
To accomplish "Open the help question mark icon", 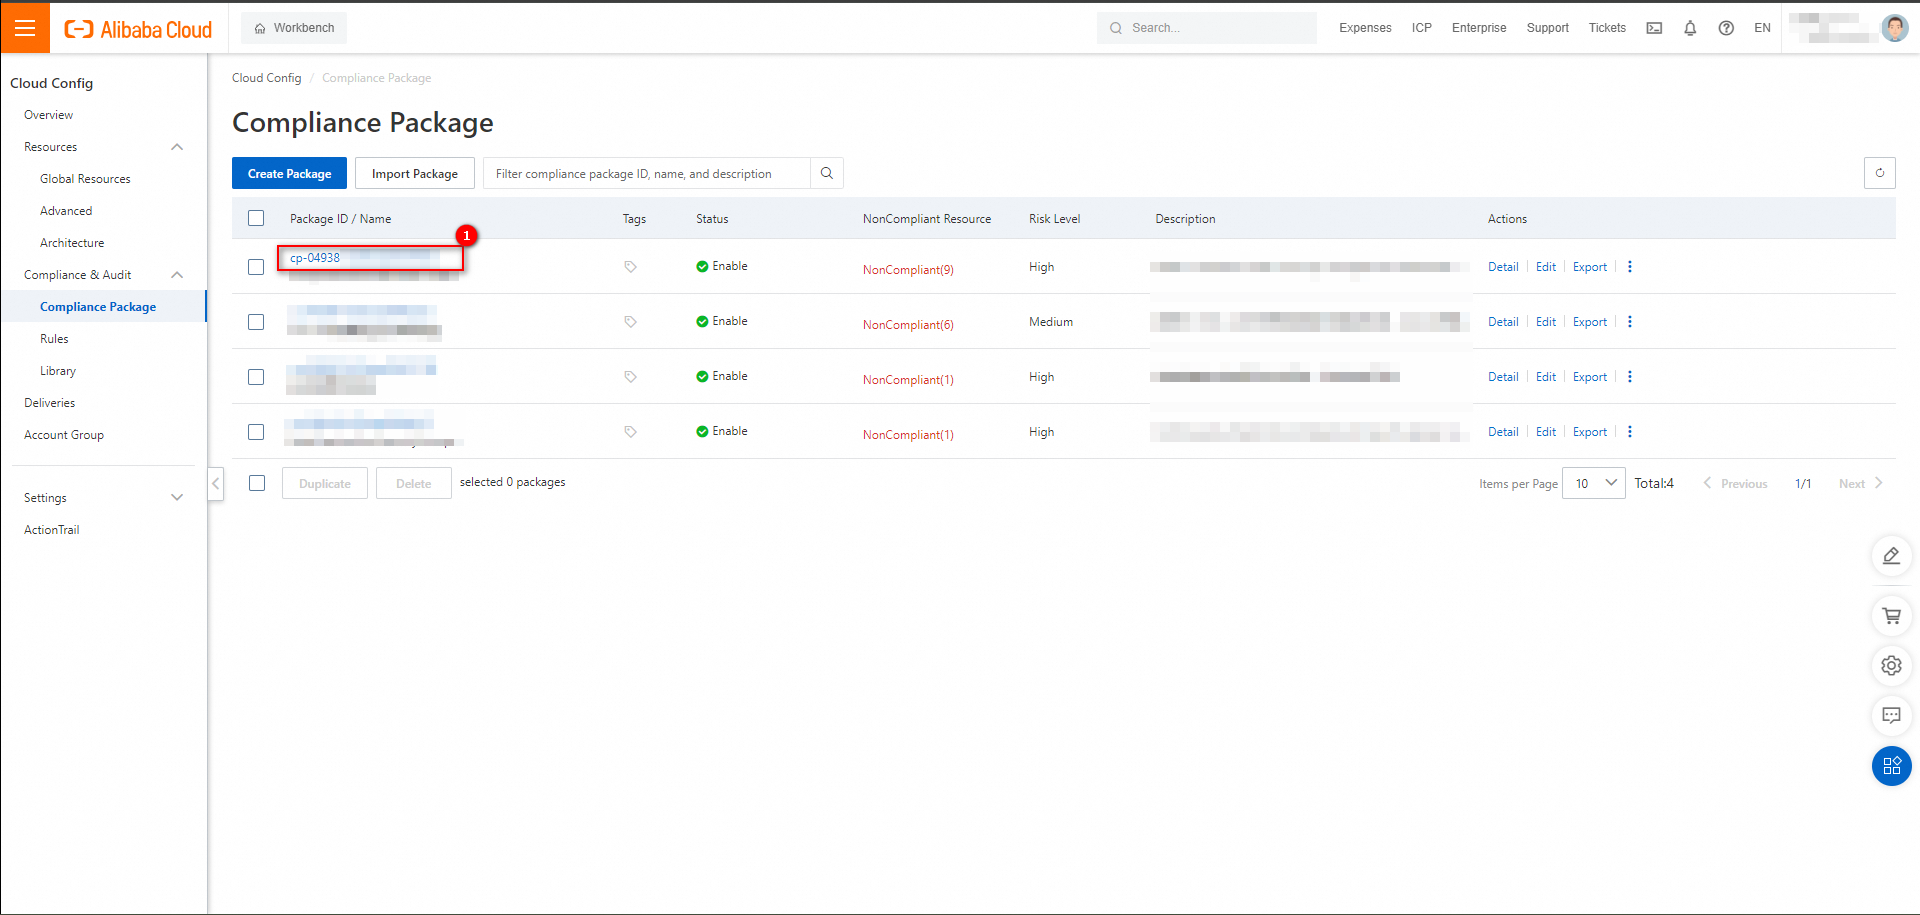I will 1726,28.
